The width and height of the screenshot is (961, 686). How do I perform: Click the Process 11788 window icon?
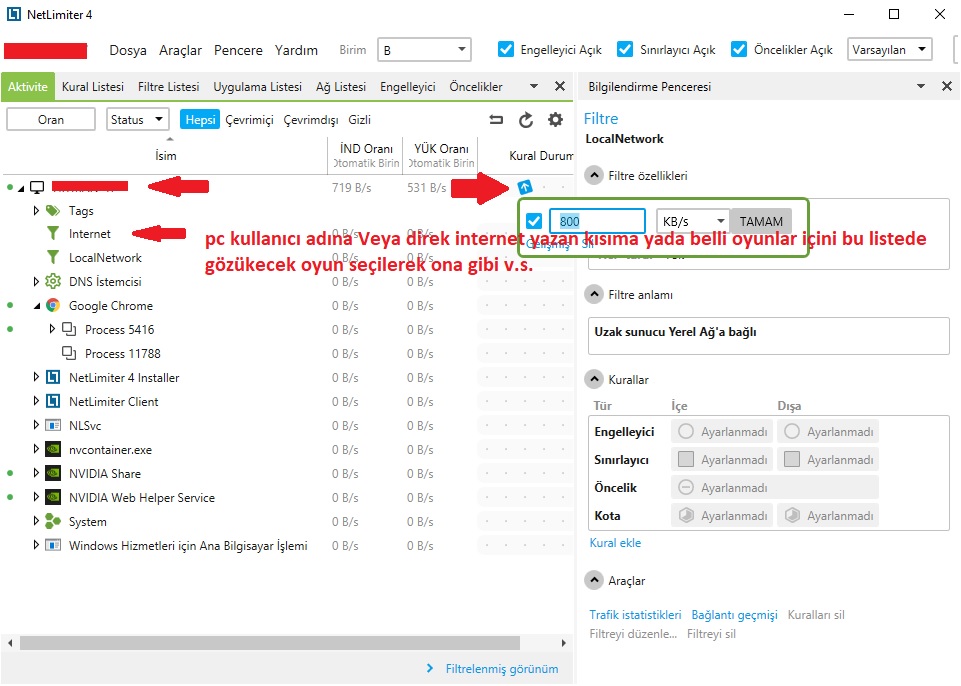[69, 353]
